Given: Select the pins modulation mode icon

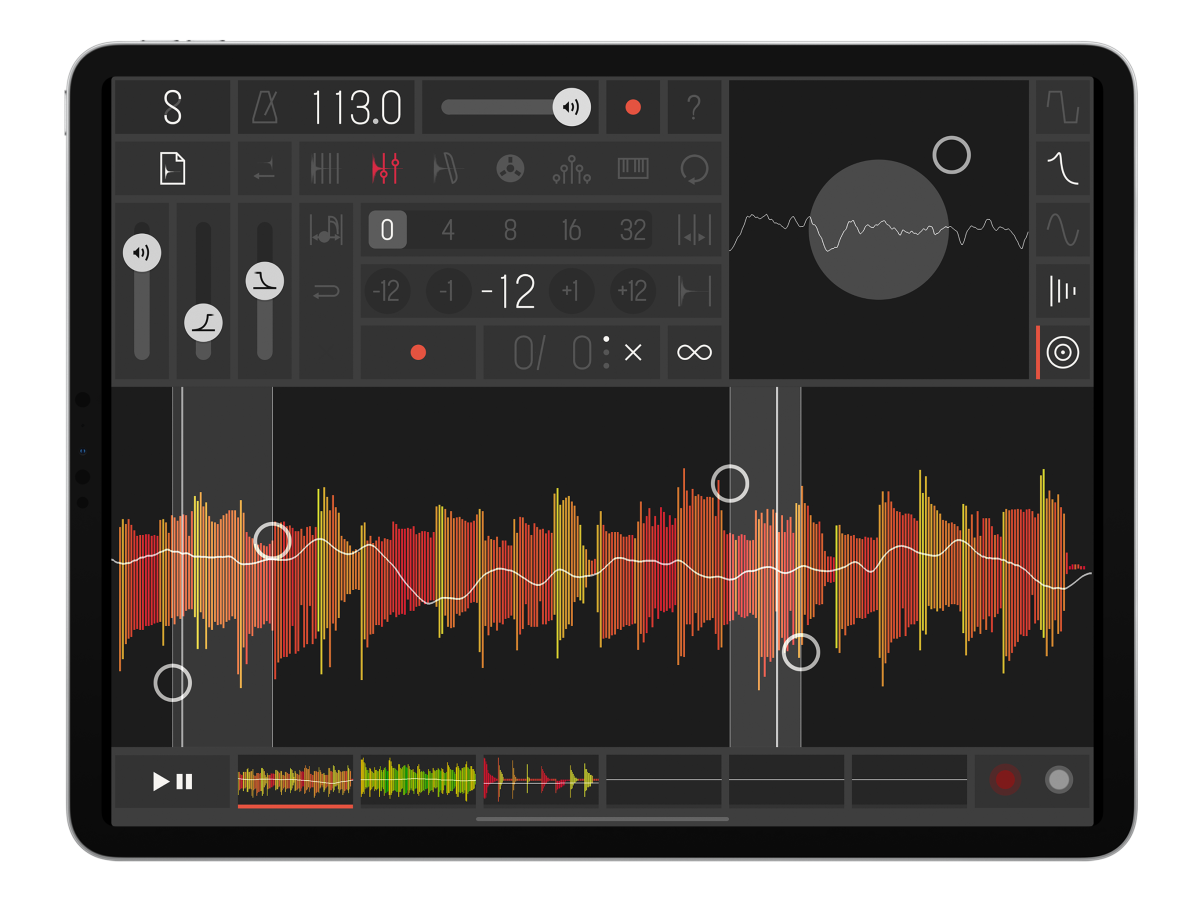Looking at the screenshot, I should point(570,168).
